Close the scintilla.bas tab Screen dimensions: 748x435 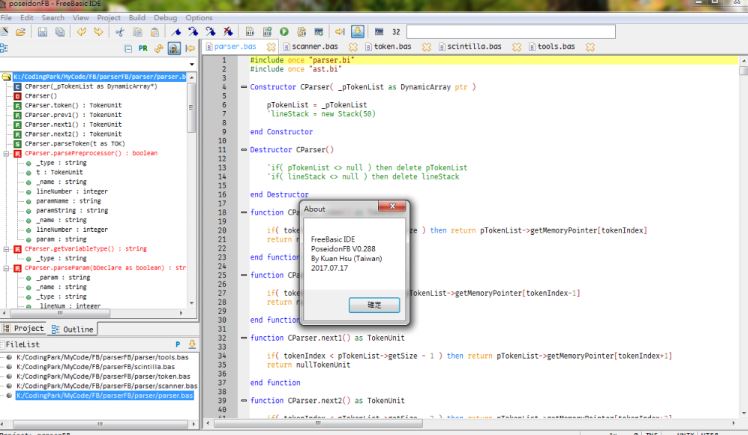pyautogui.click(x=517, y=47)
